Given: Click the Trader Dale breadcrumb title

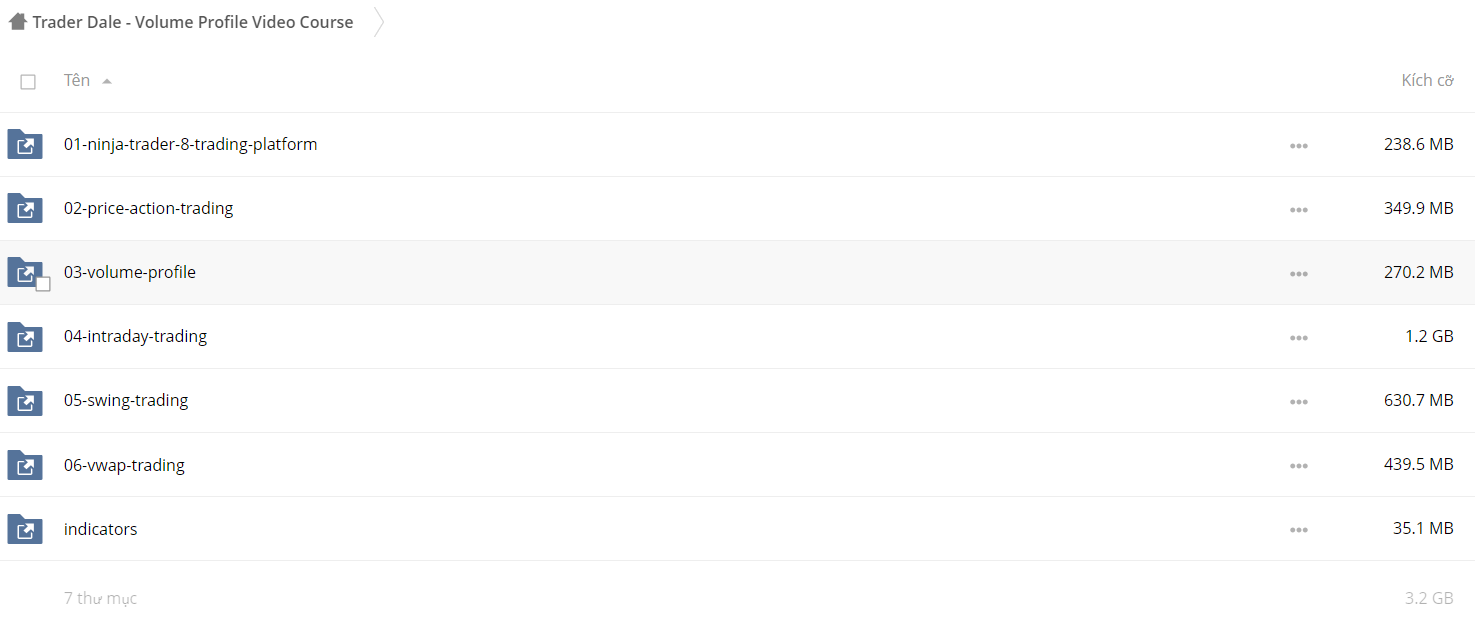Looking at the screenshot, I should point(193,22).
